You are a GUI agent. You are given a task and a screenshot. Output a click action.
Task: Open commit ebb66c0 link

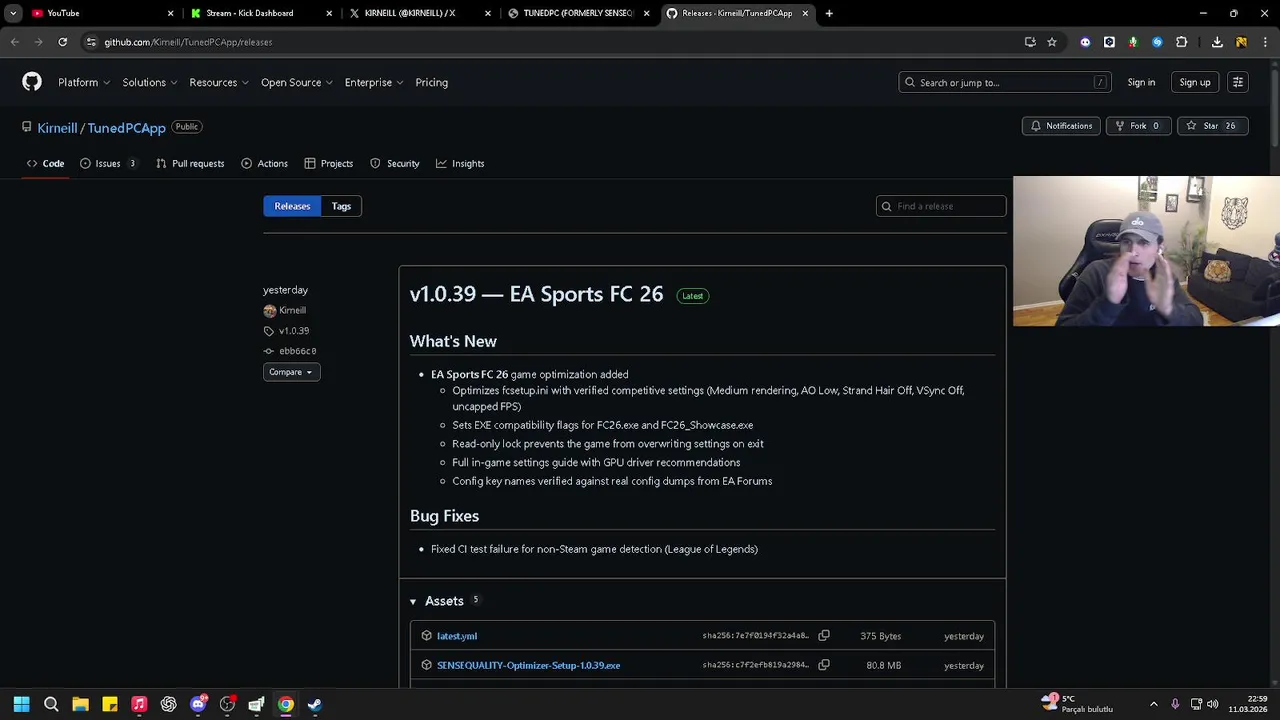[x=298, y=351]
